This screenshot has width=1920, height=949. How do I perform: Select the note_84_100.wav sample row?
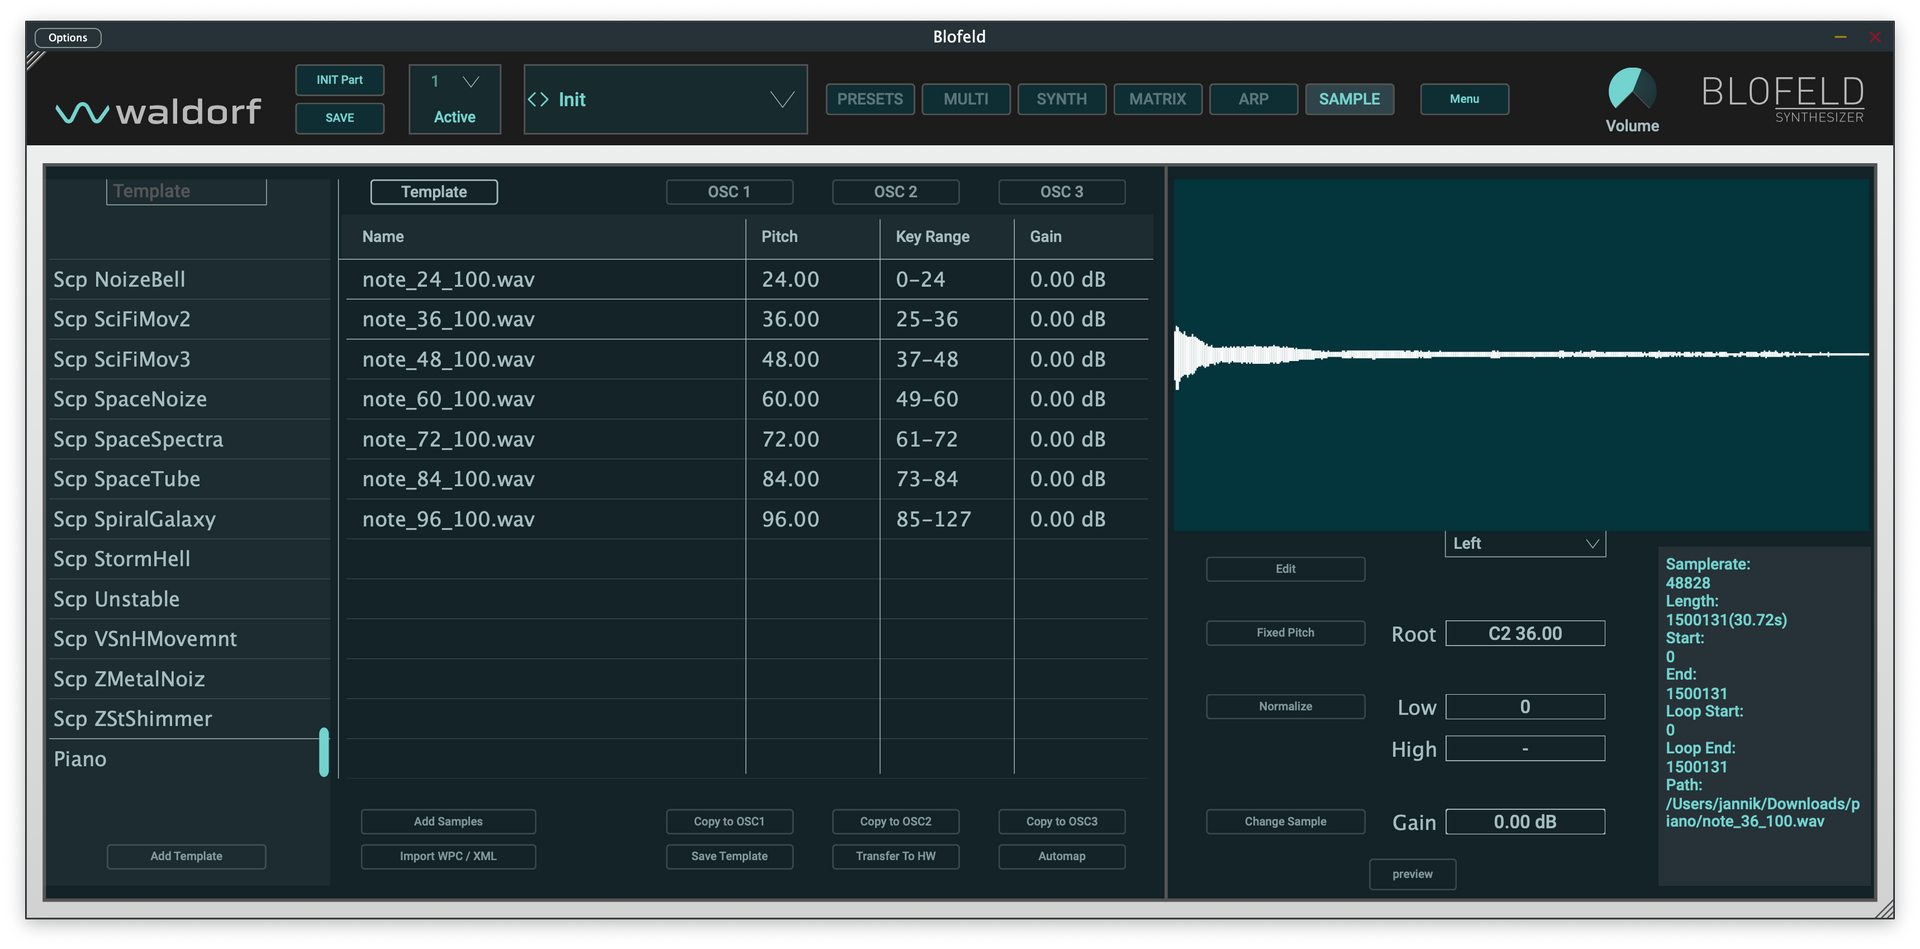tap(747, 480)
